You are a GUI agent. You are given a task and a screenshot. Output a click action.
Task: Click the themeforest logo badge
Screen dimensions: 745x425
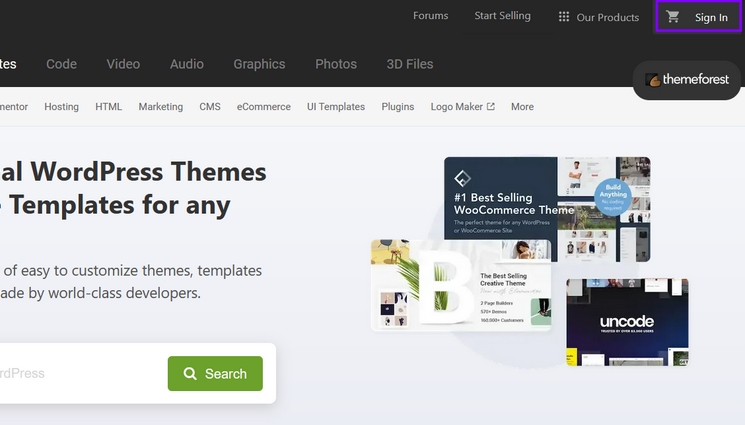687,80
